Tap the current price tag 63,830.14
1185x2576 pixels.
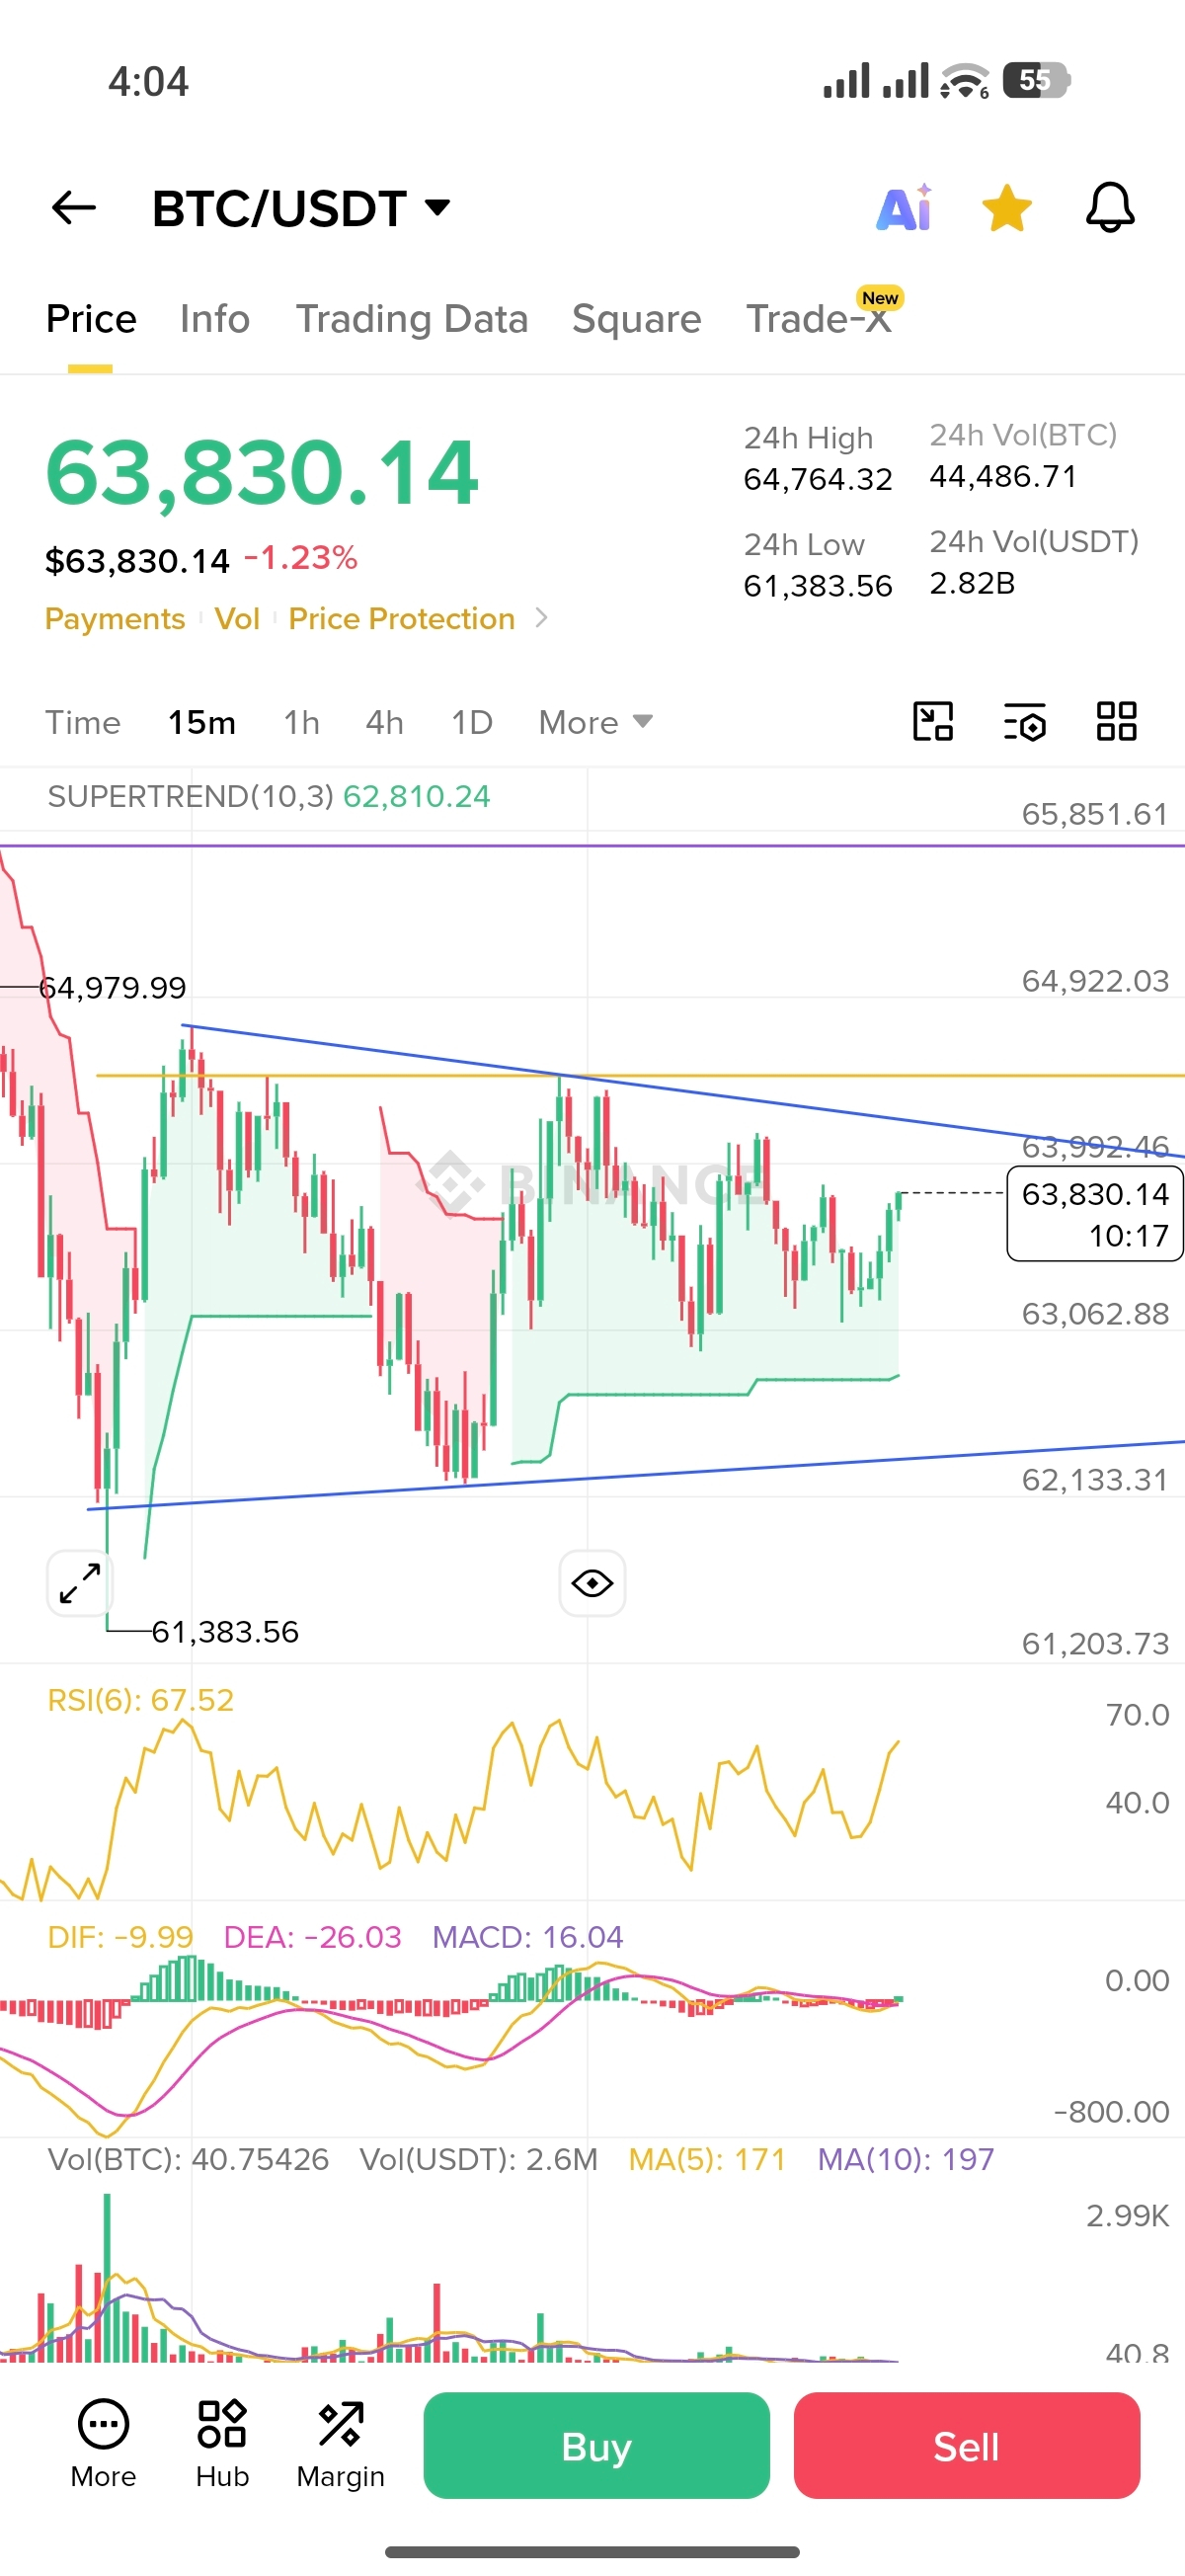tap(1095, 1214)
